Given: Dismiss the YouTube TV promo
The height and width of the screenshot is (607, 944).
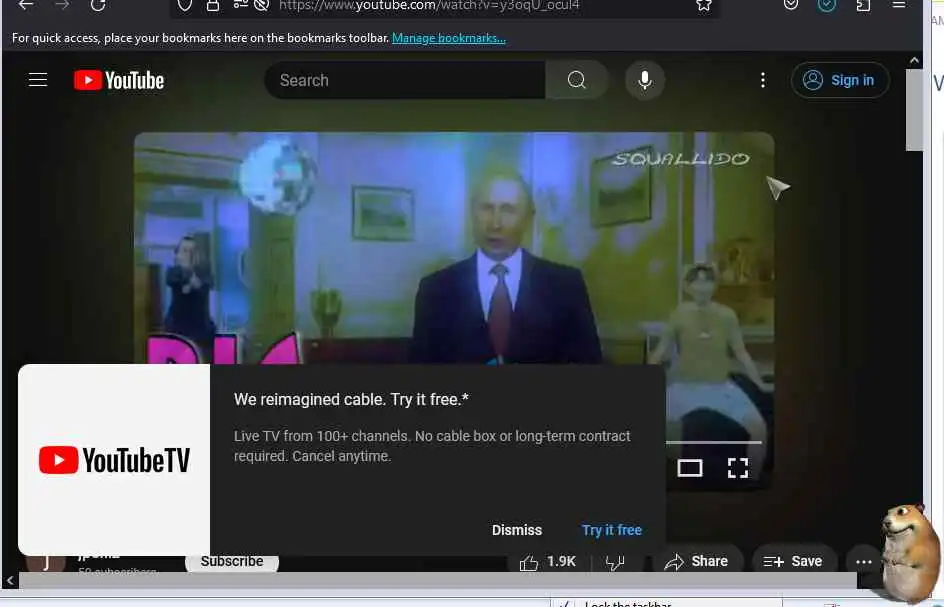Looking at the screenshot, I should click(517, 530).
